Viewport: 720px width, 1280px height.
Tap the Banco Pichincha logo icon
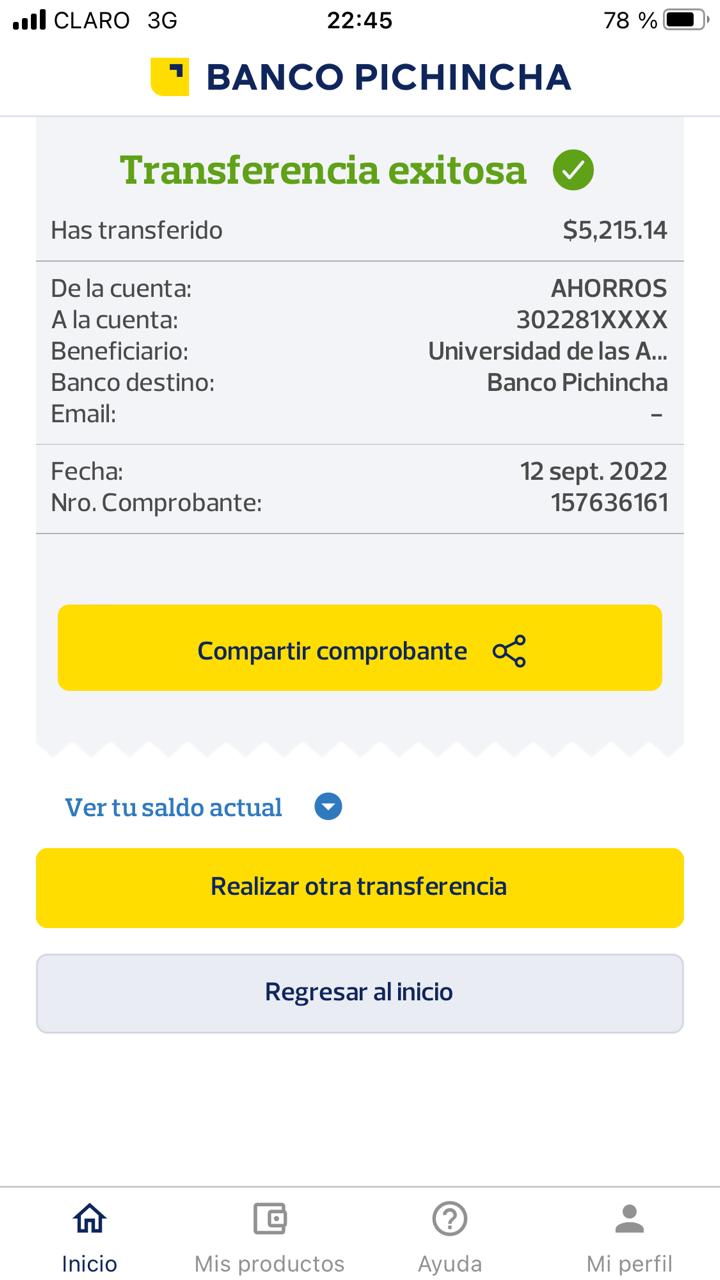pyautogui.click(x=170, y=77)
